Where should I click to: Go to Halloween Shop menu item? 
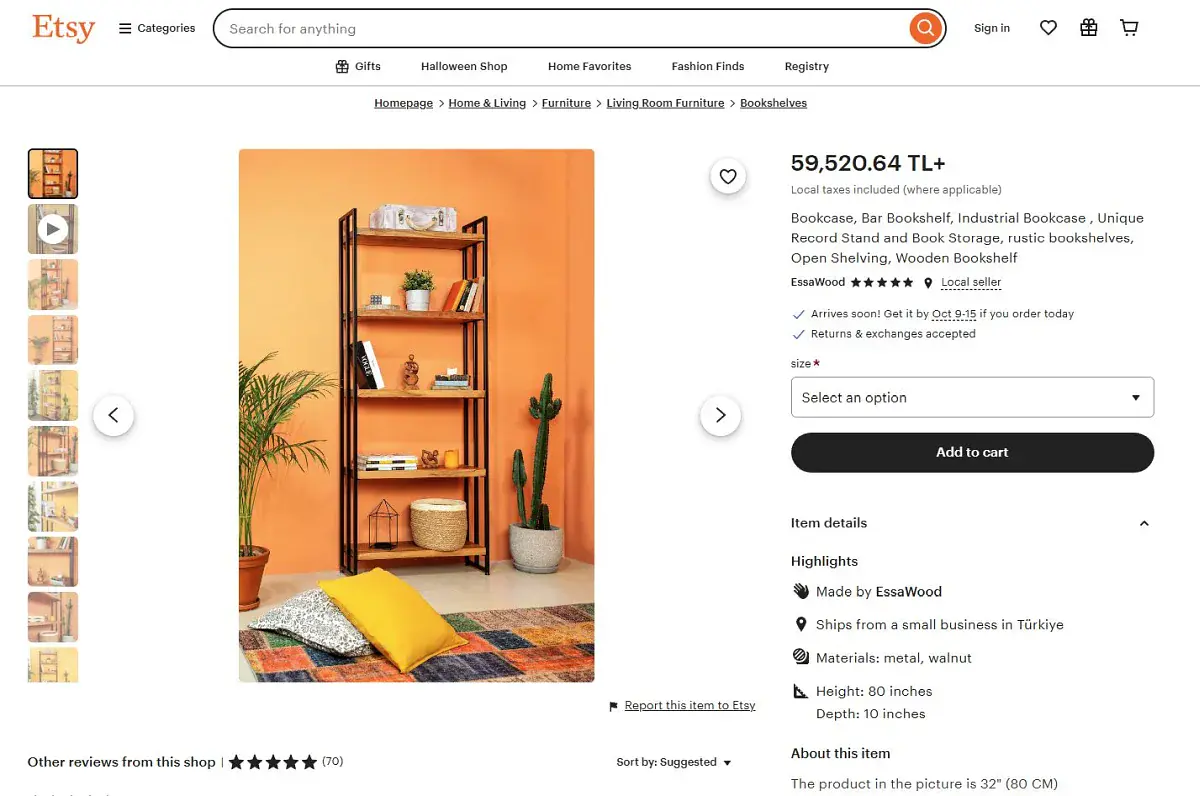click(464, 66)
